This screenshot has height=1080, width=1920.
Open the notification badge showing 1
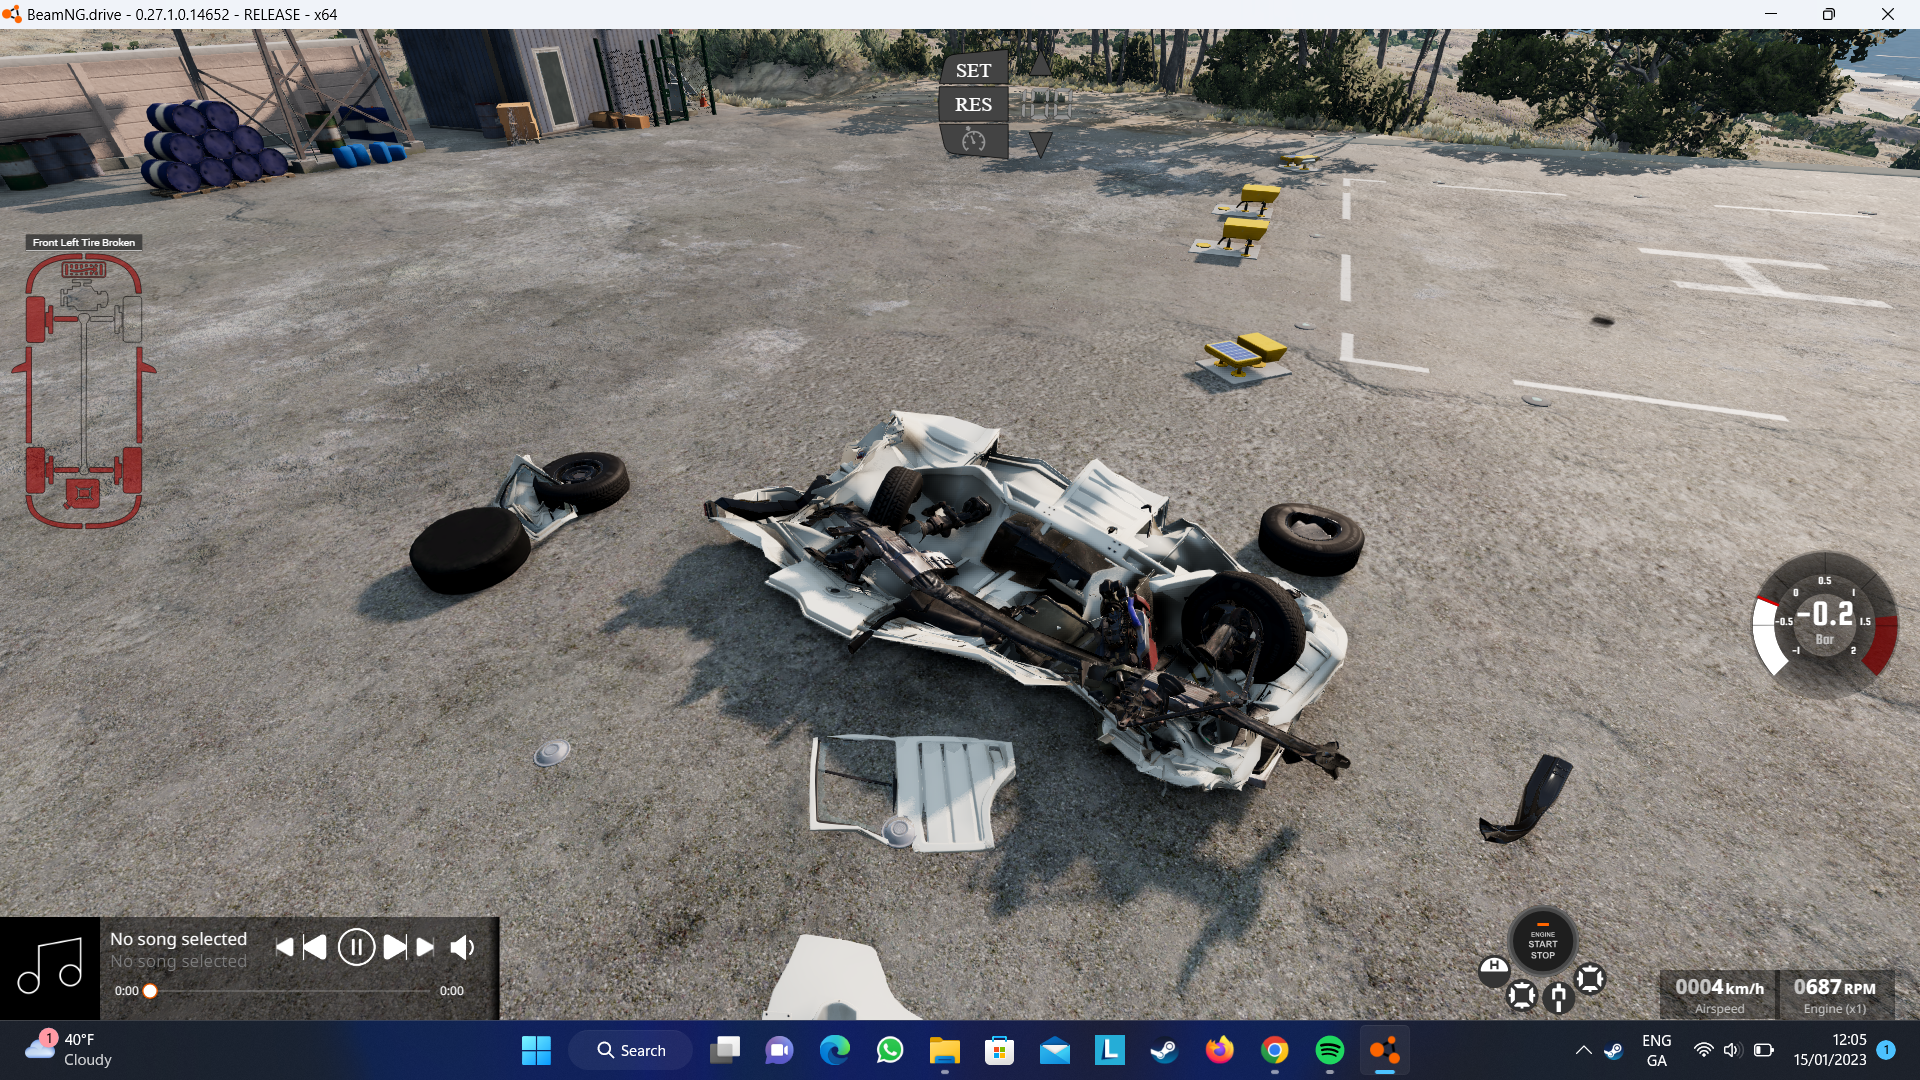[x=1886, y=1050]
